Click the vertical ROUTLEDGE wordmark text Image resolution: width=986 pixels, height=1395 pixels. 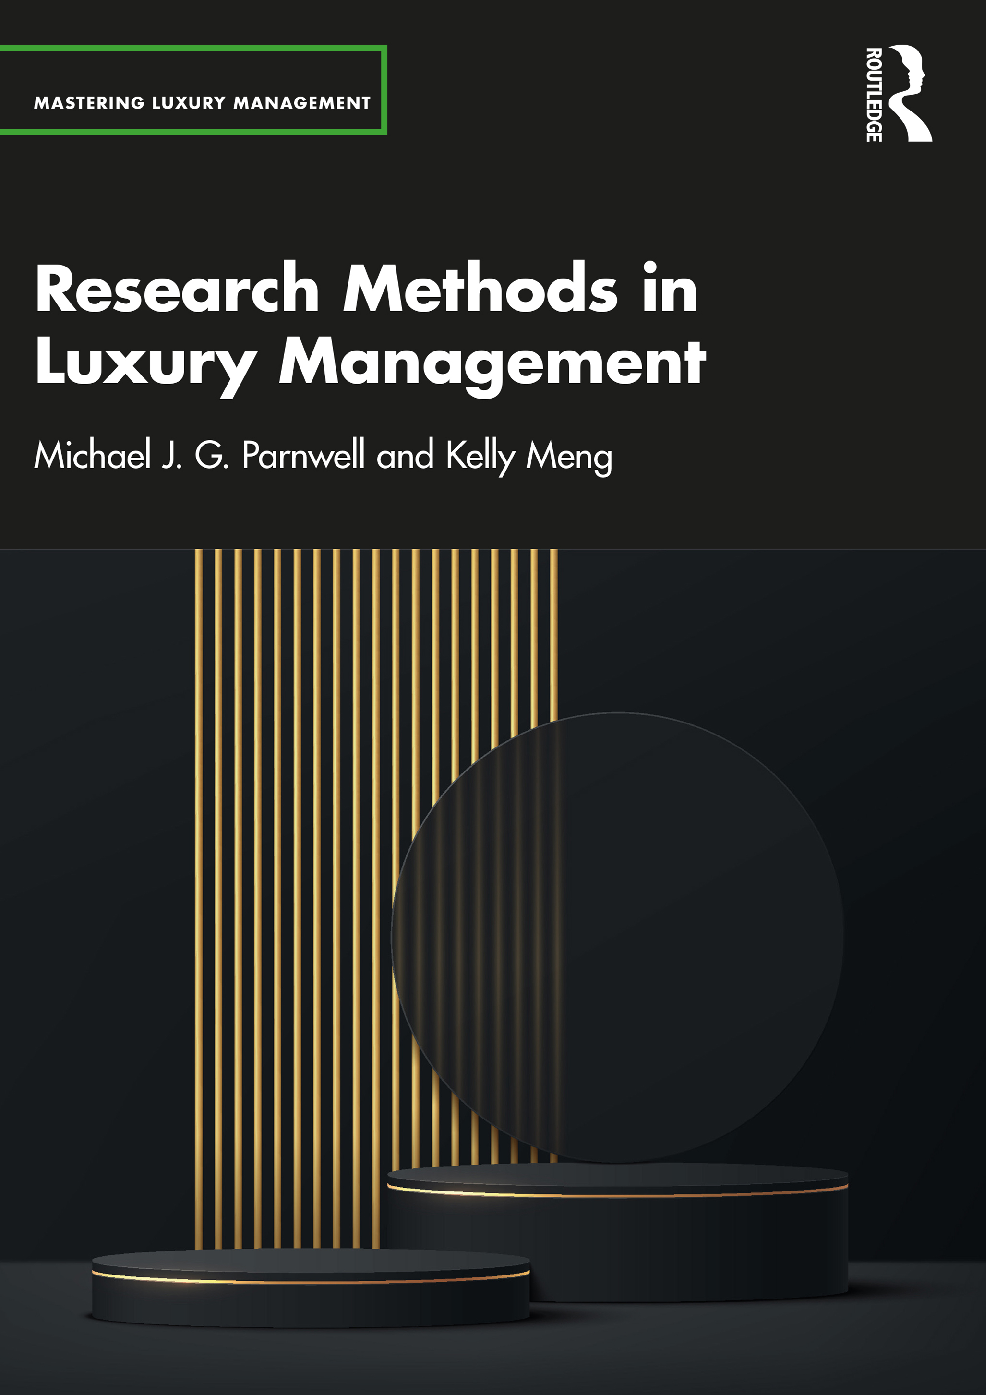873,94
